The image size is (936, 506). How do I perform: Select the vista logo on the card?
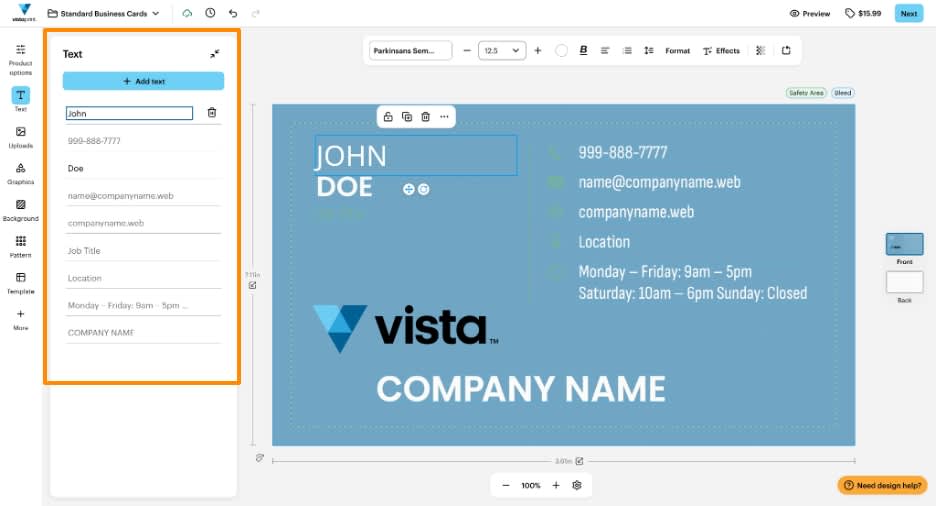point(405,328)
